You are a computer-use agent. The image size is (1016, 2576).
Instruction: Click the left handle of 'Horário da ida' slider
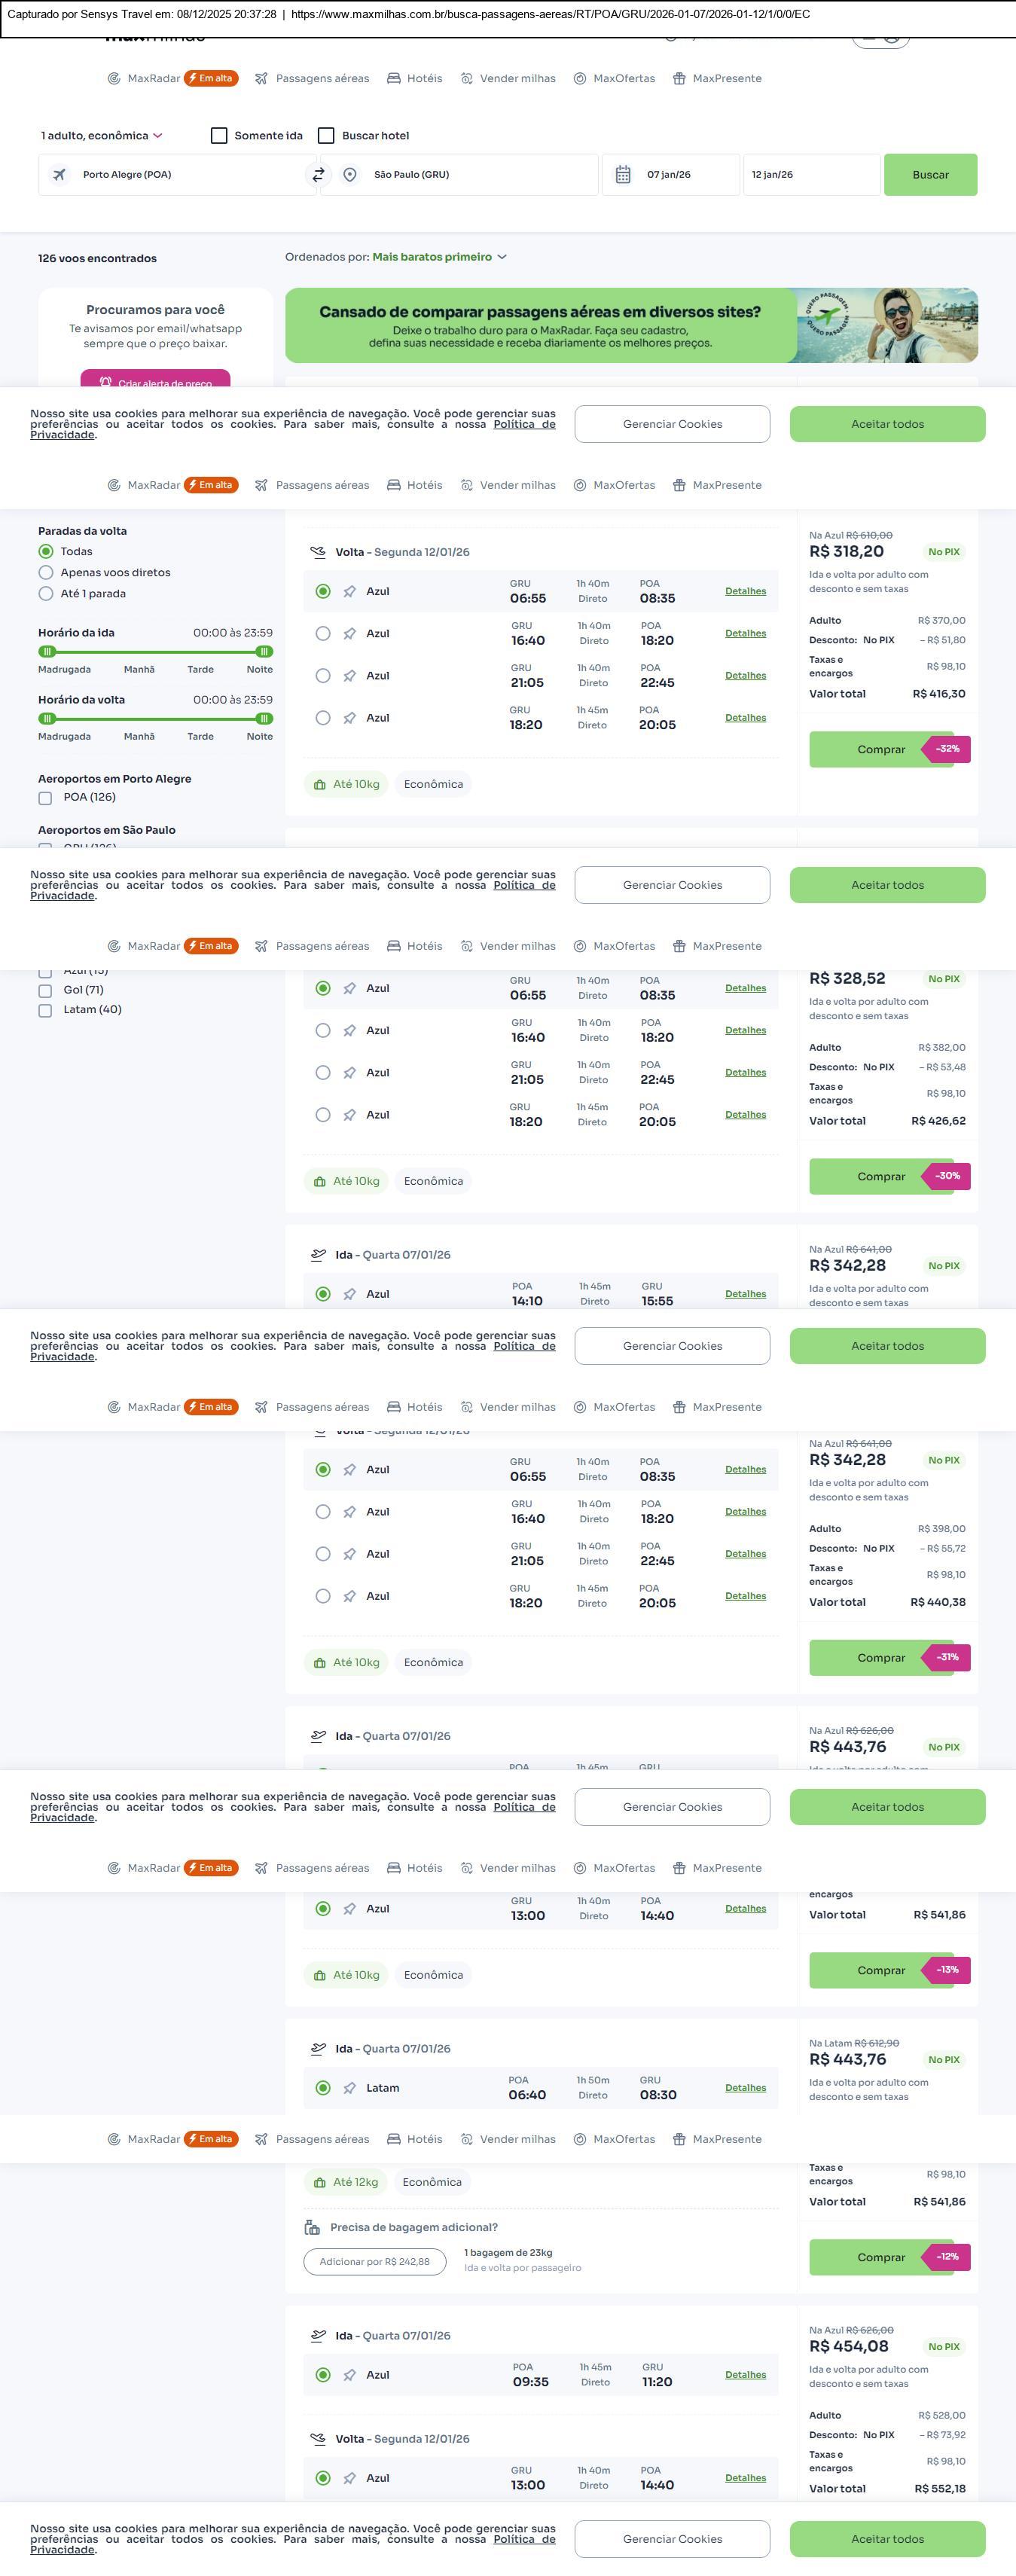coord(46,652)
